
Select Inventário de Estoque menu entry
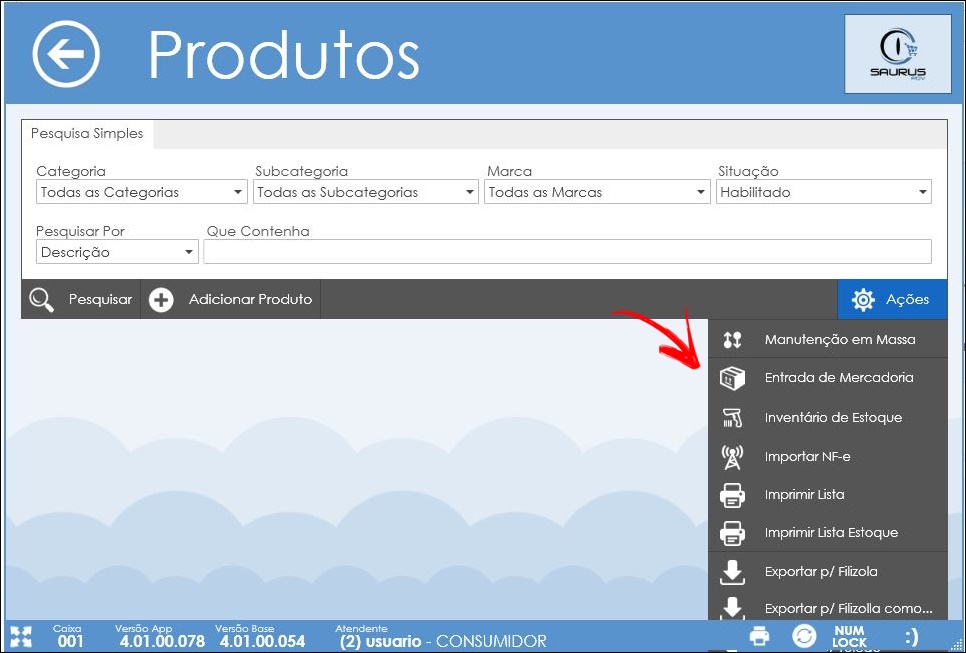point(828,418)
